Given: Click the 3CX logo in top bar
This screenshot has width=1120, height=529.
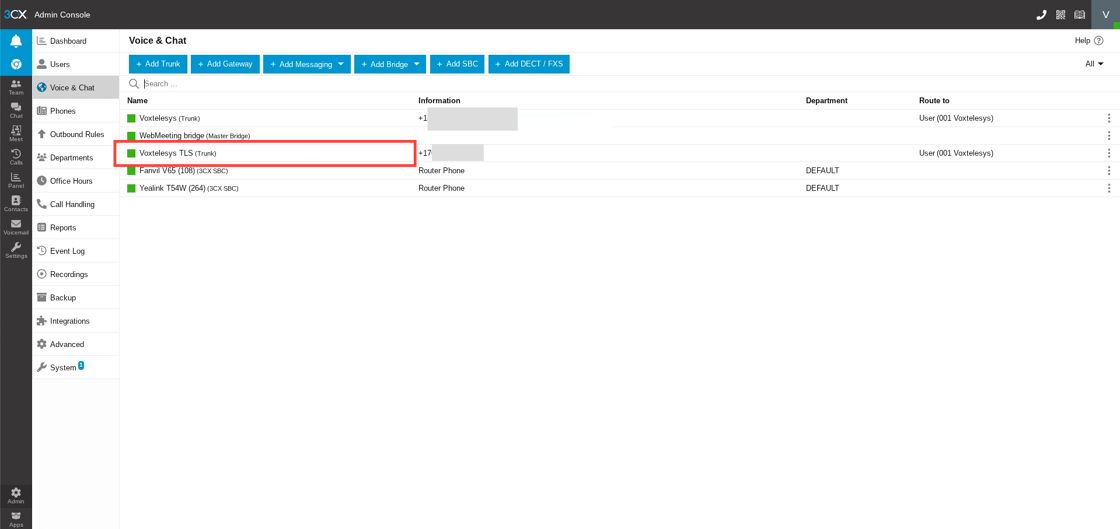Looking at the screenshot, I should tap(15, 14).
